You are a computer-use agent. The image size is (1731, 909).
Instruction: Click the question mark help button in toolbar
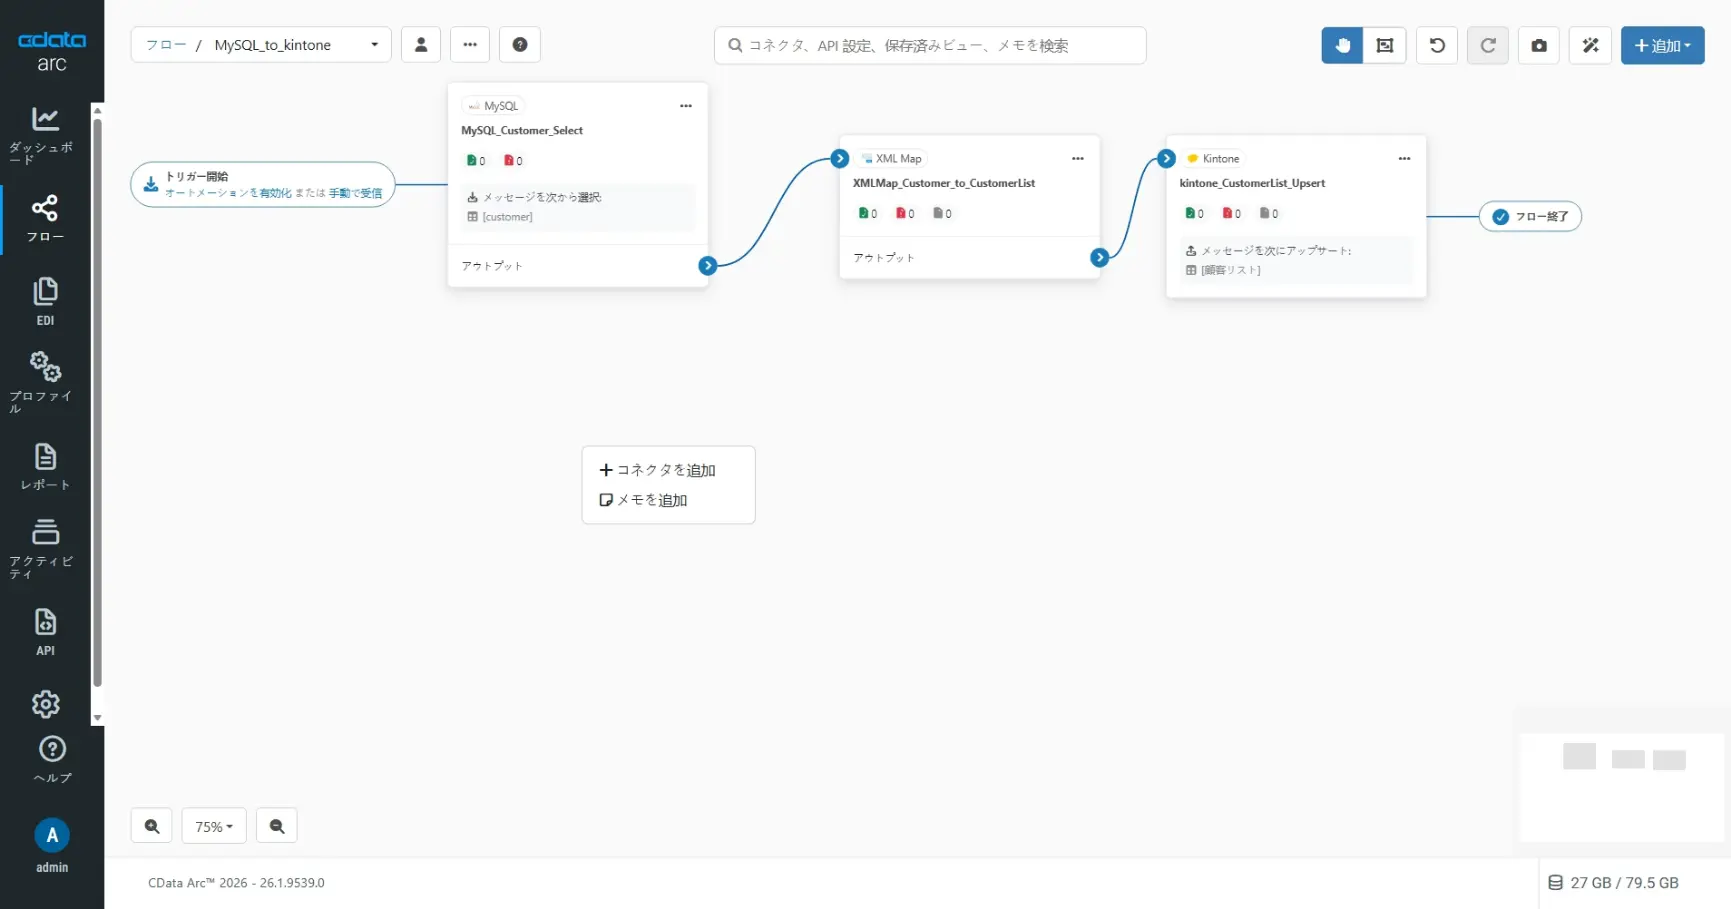click(520, 45)
